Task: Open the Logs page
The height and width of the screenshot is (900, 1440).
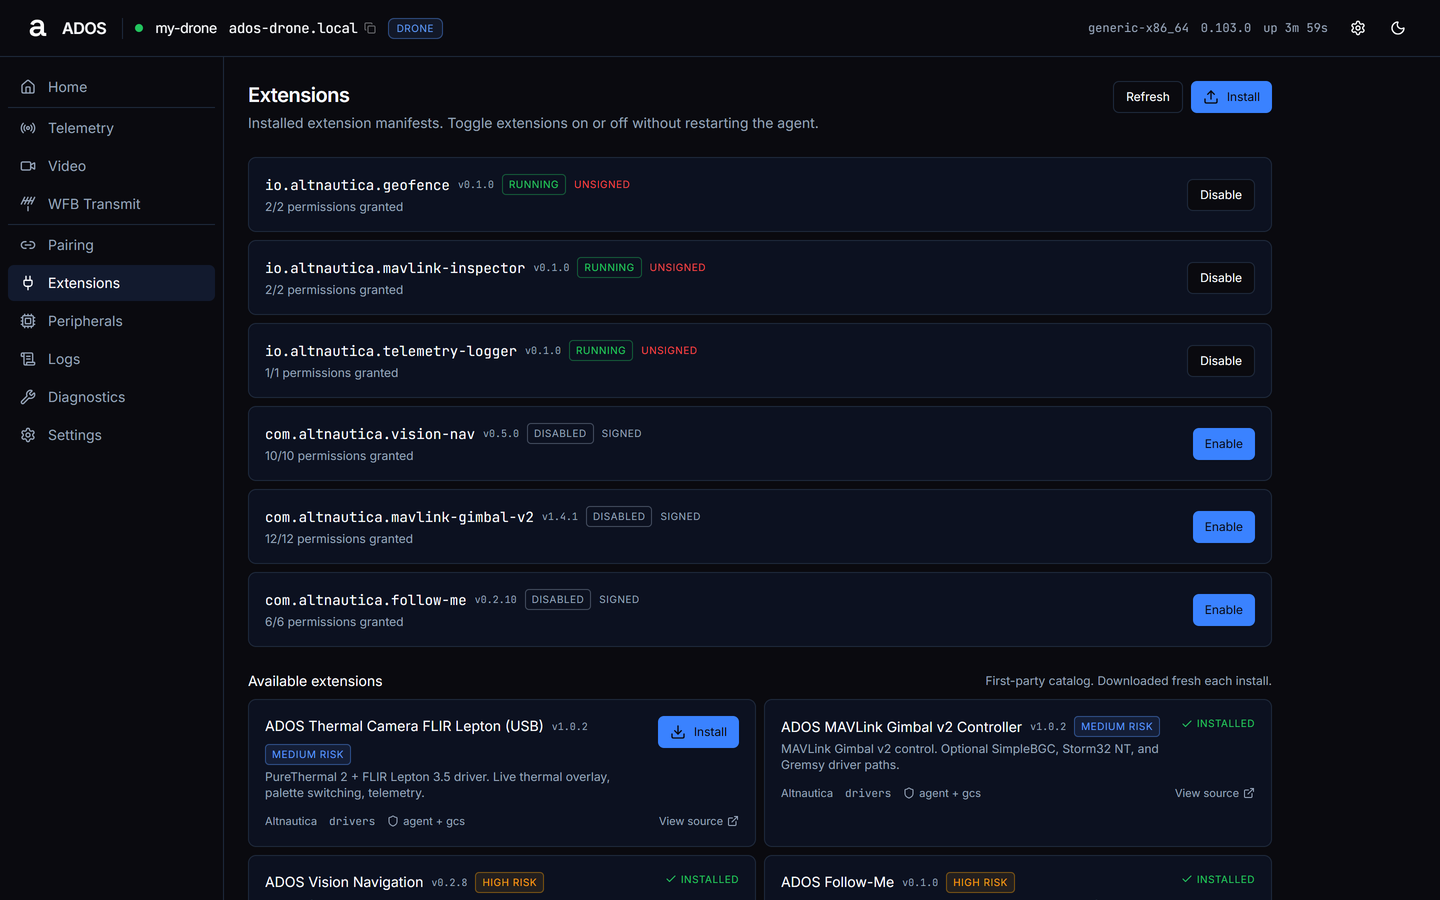Action: [x=111, y=359]
